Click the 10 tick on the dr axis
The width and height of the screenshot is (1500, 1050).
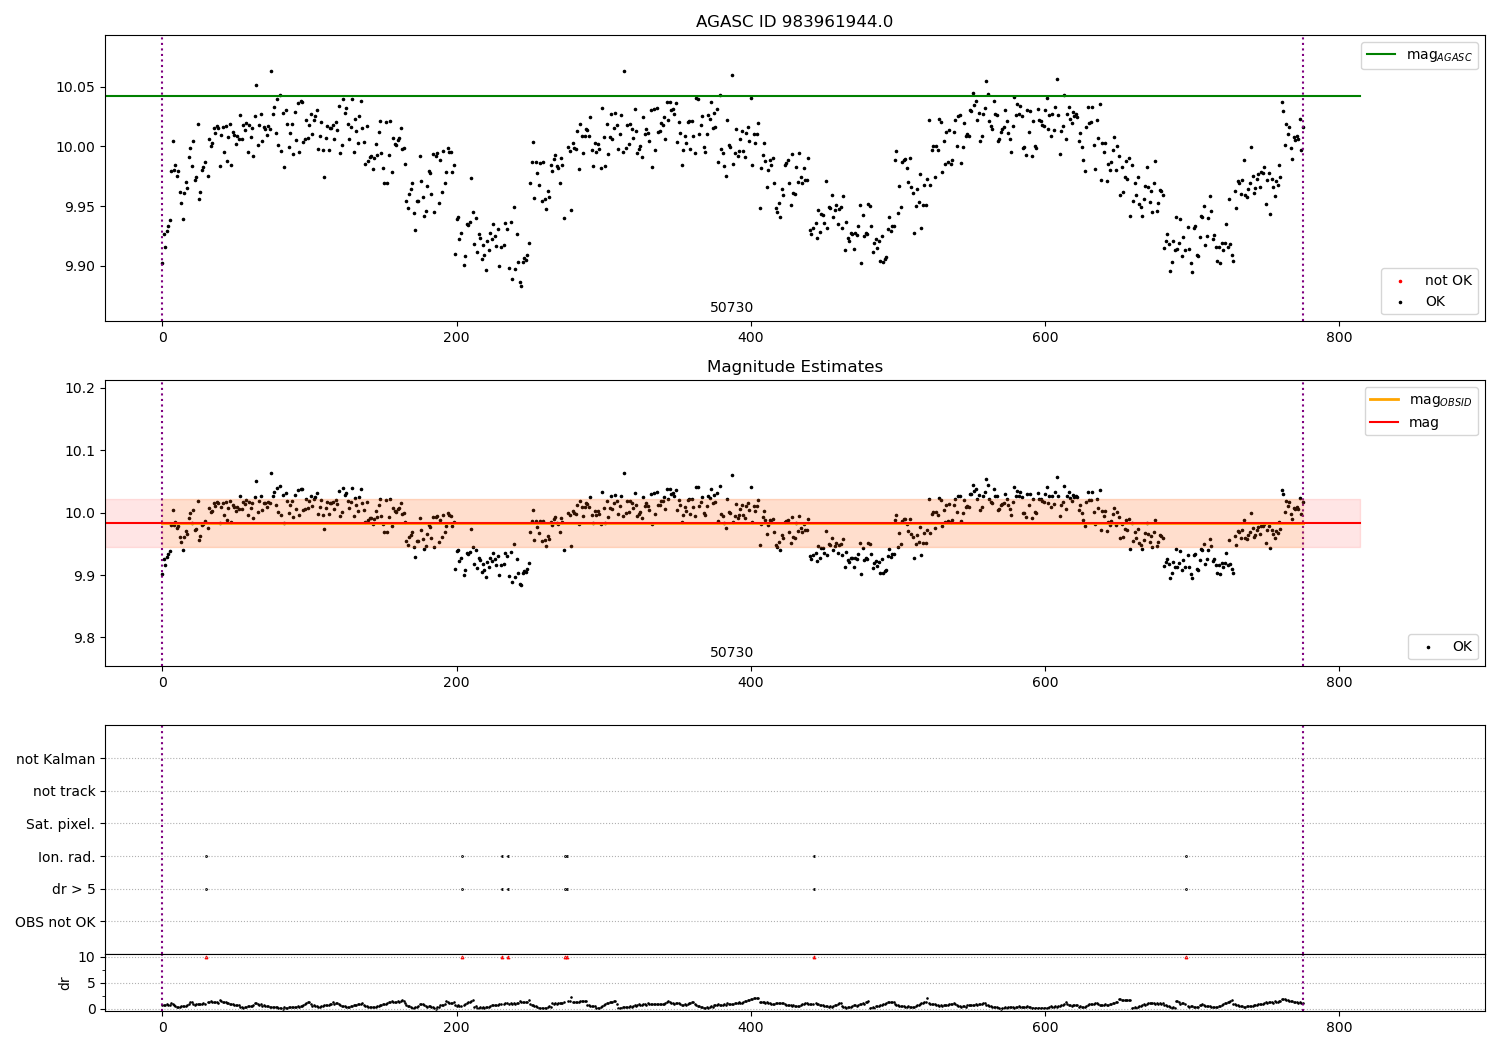pos(87,957)
